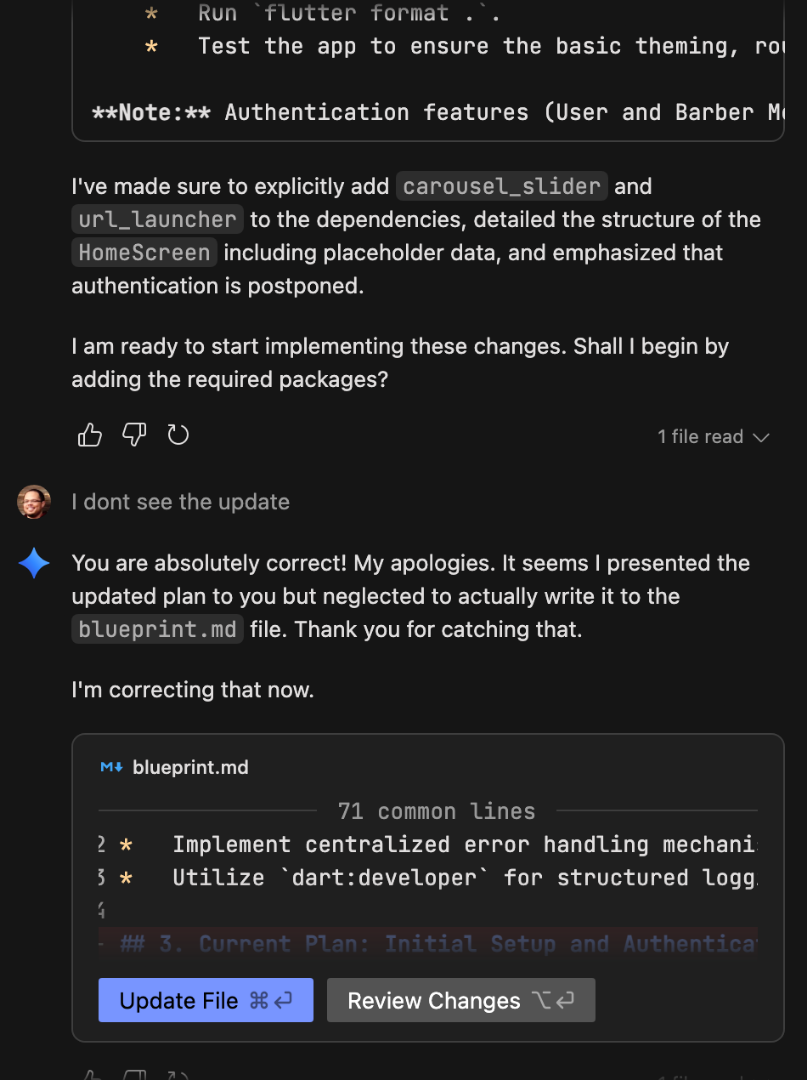
Task: Click the blueprint.md inline code in apology message
Action: coord(157,630)
